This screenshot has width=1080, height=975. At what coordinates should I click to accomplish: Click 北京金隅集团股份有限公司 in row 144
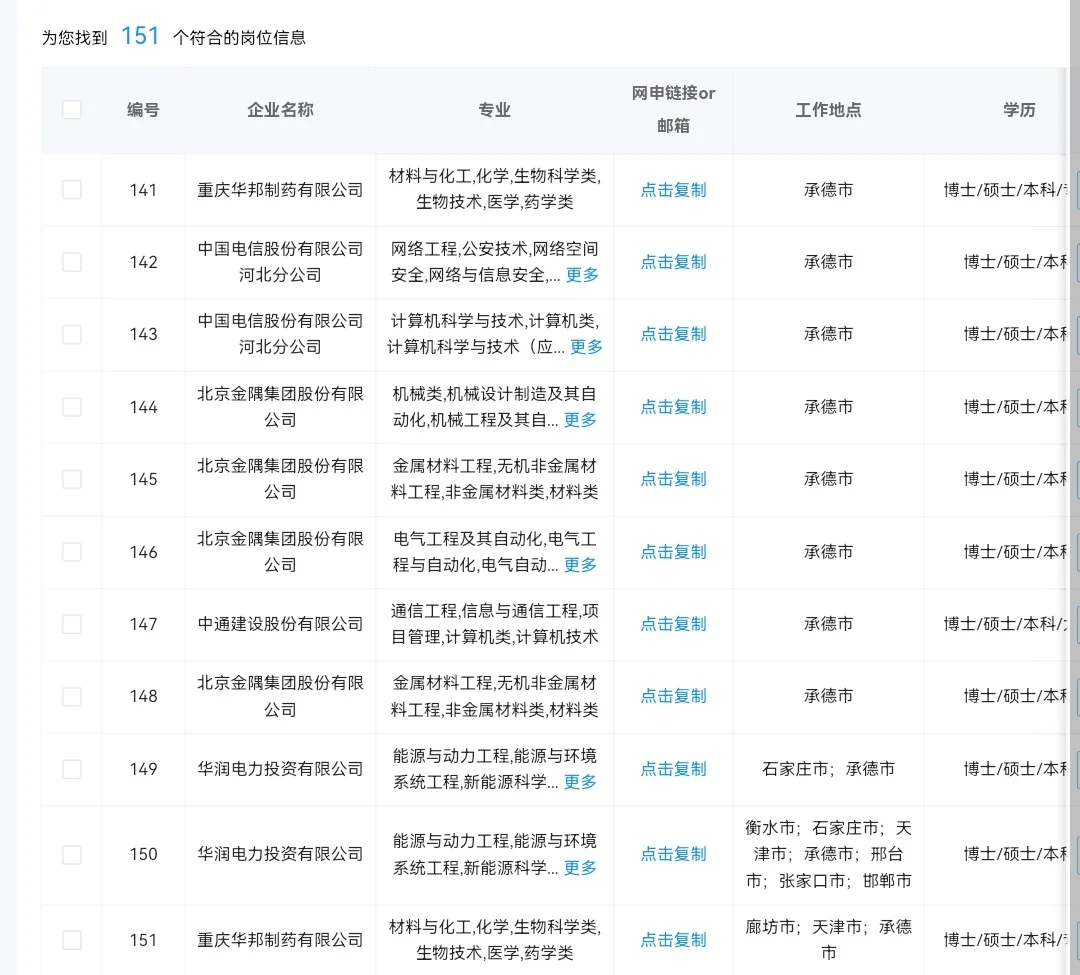point(280,407)
